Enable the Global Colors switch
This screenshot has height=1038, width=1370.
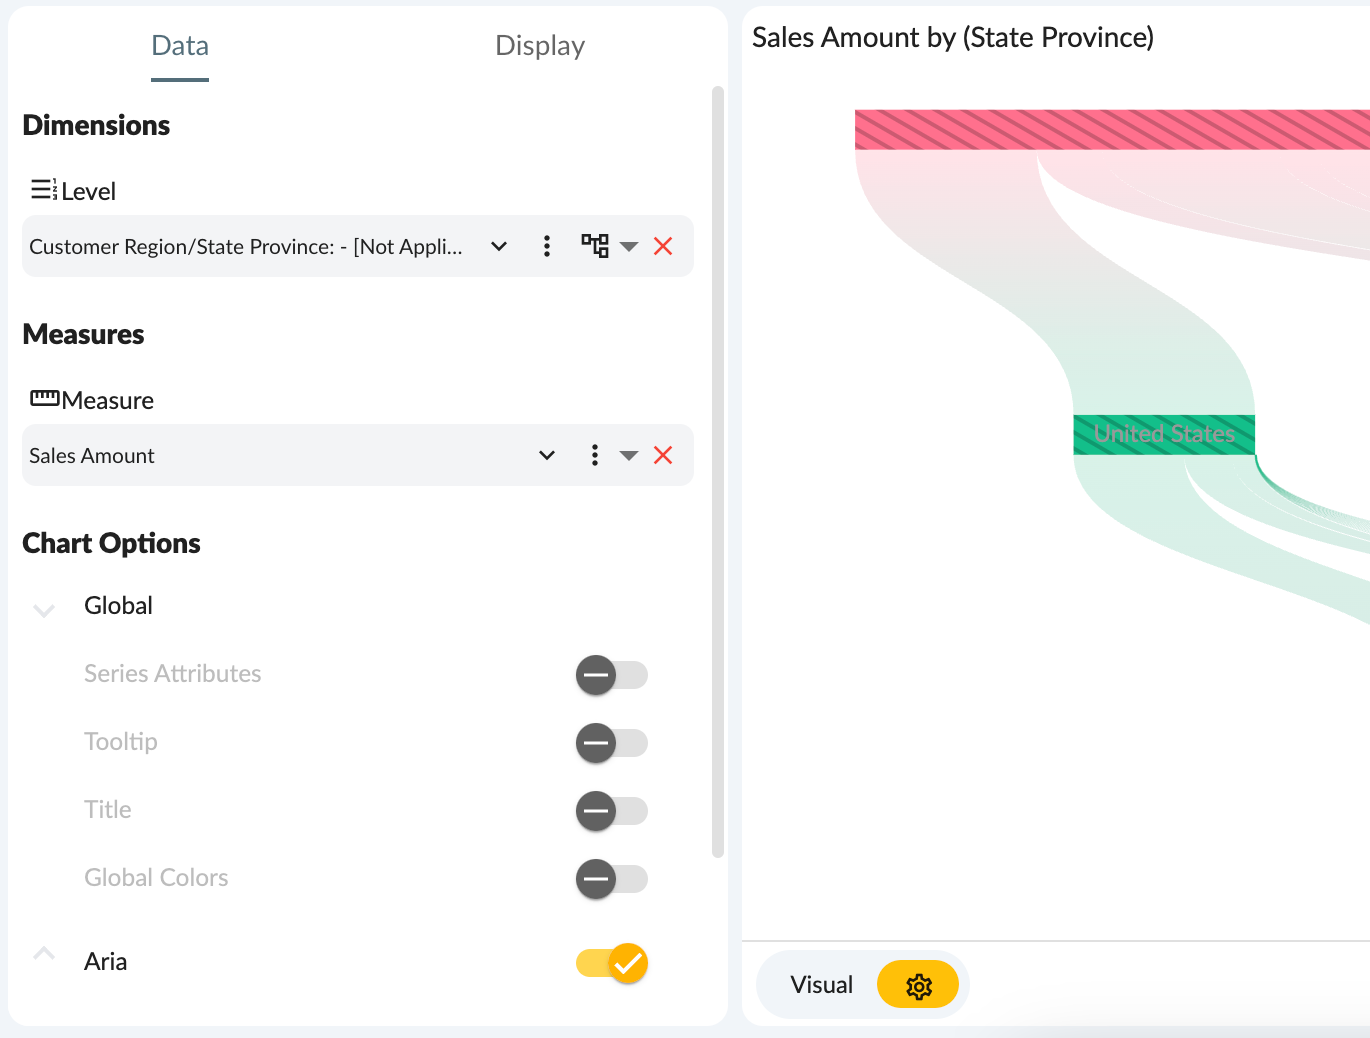coord(611,879)
